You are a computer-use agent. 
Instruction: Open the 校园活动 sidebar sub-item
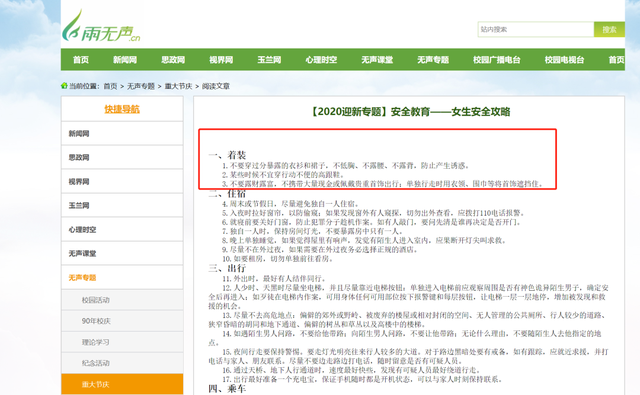122,300
